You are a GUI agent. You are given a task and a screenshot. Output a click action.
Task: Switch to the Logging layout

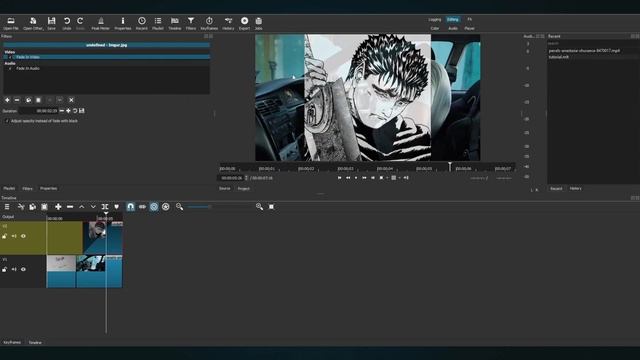pos(435,19)
